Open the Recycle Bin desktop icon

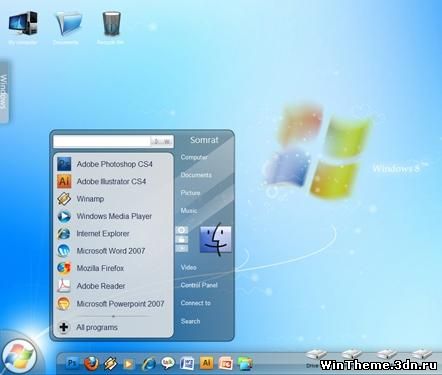click(x=112, y=24)
